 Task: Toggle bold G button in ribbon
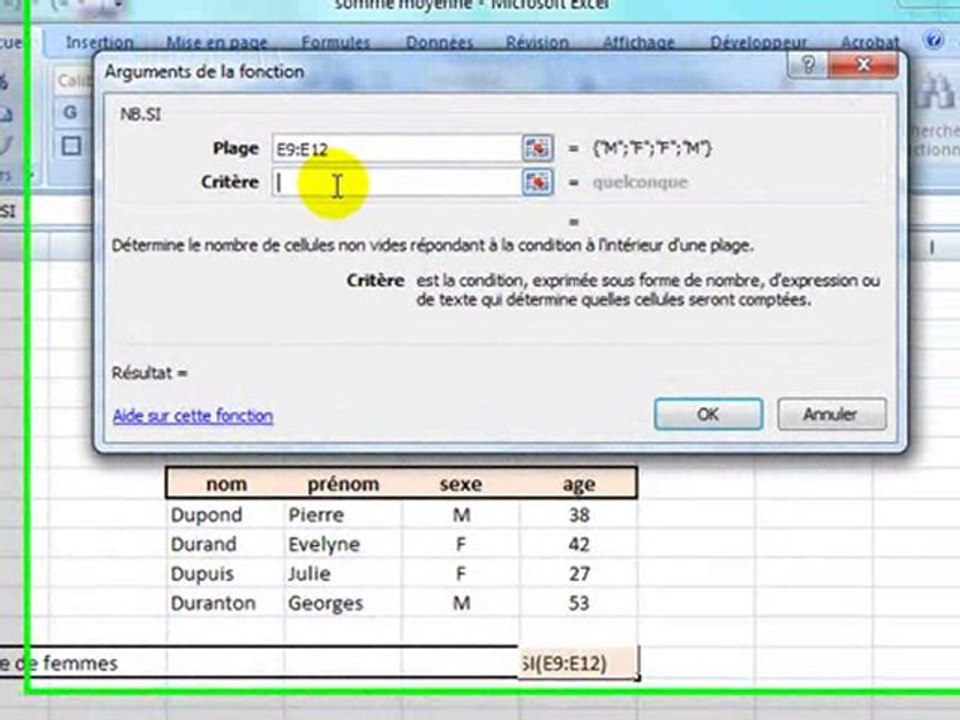coord(70,113)
